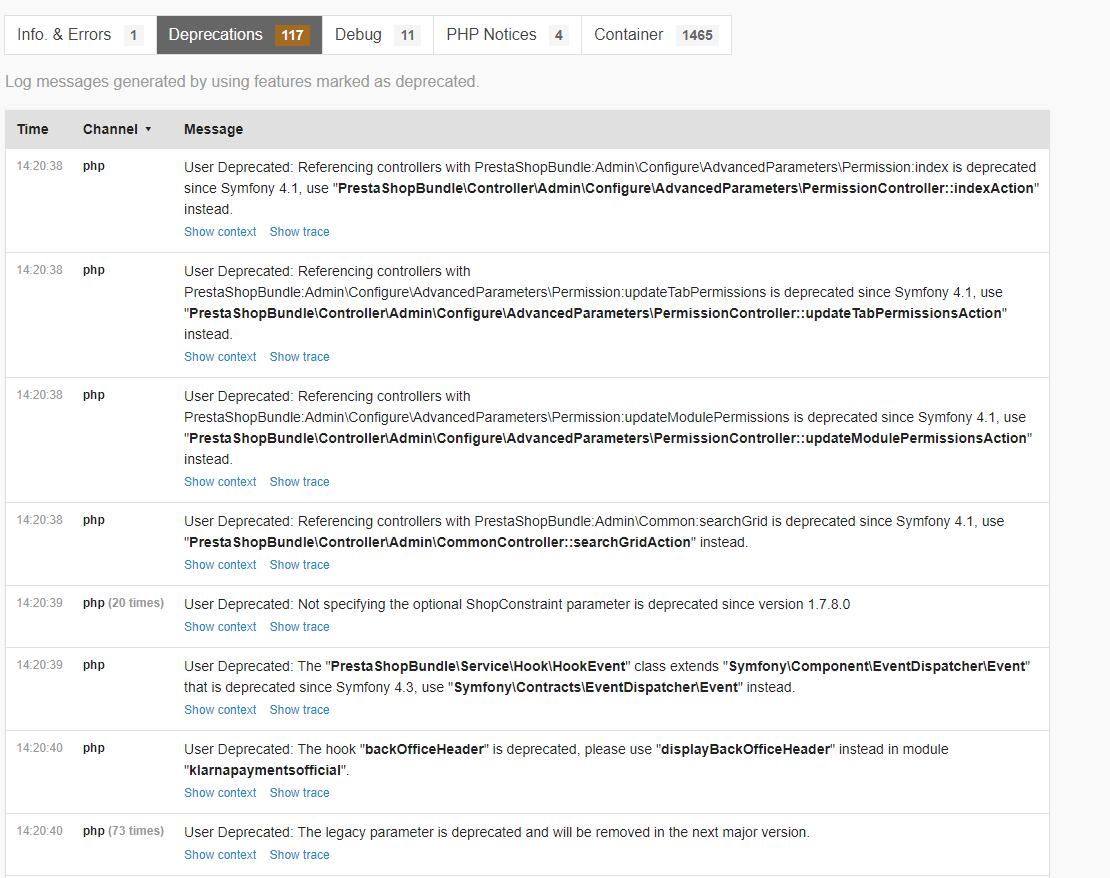Show trace for updateTabPermissions deprecation
The height and width of the screenshot is (878, 1110).
pyautogui.click(x=299, y=357)
